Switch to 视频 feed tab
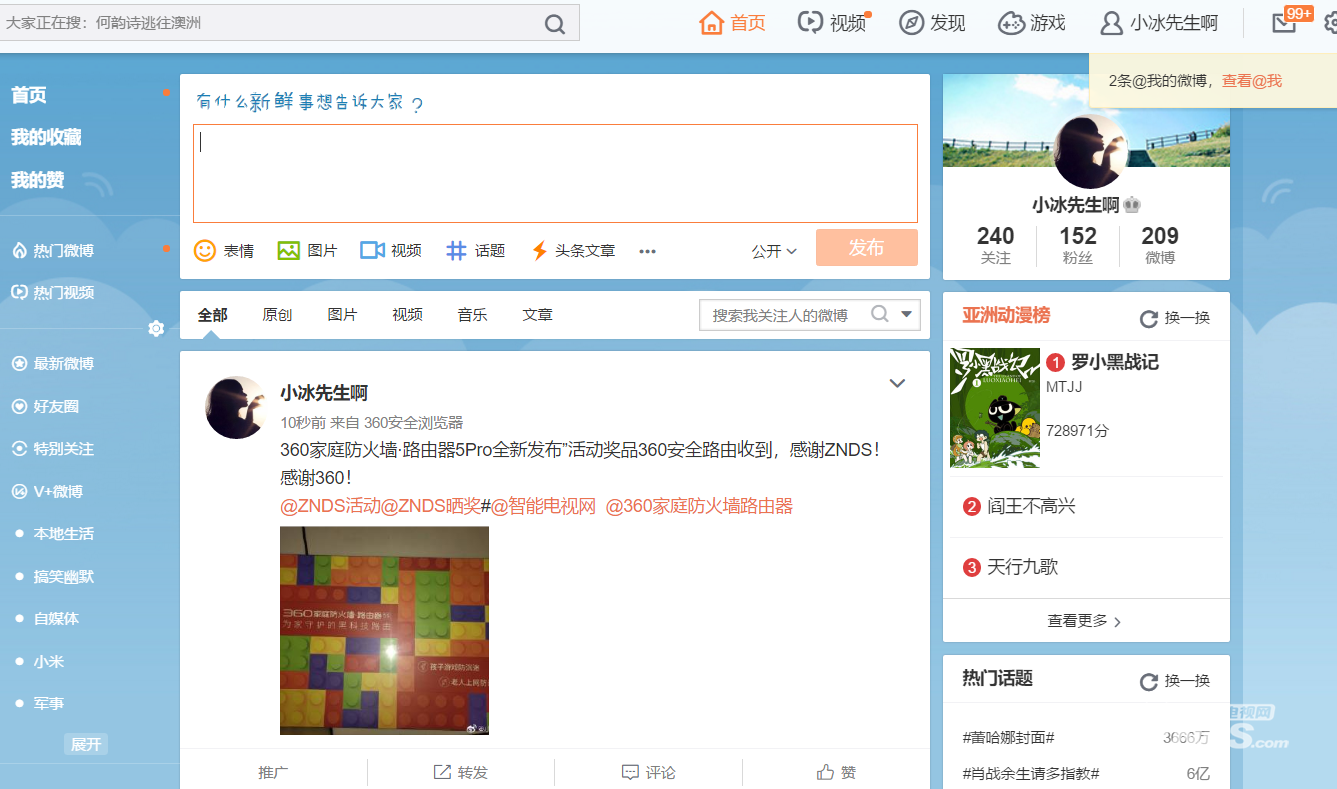Image resolution: width=1337 pixels, height=789 pixels. click(407, 315)
